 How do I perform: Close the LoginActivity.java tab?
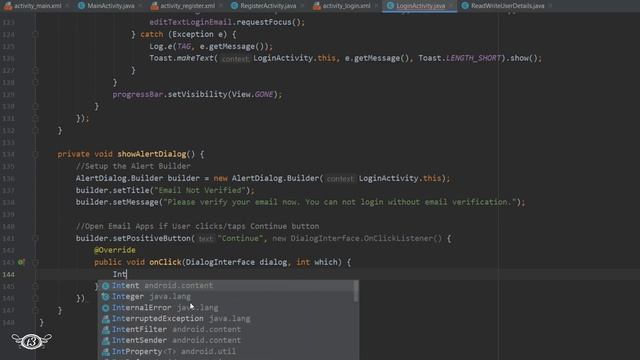[452, 6]
